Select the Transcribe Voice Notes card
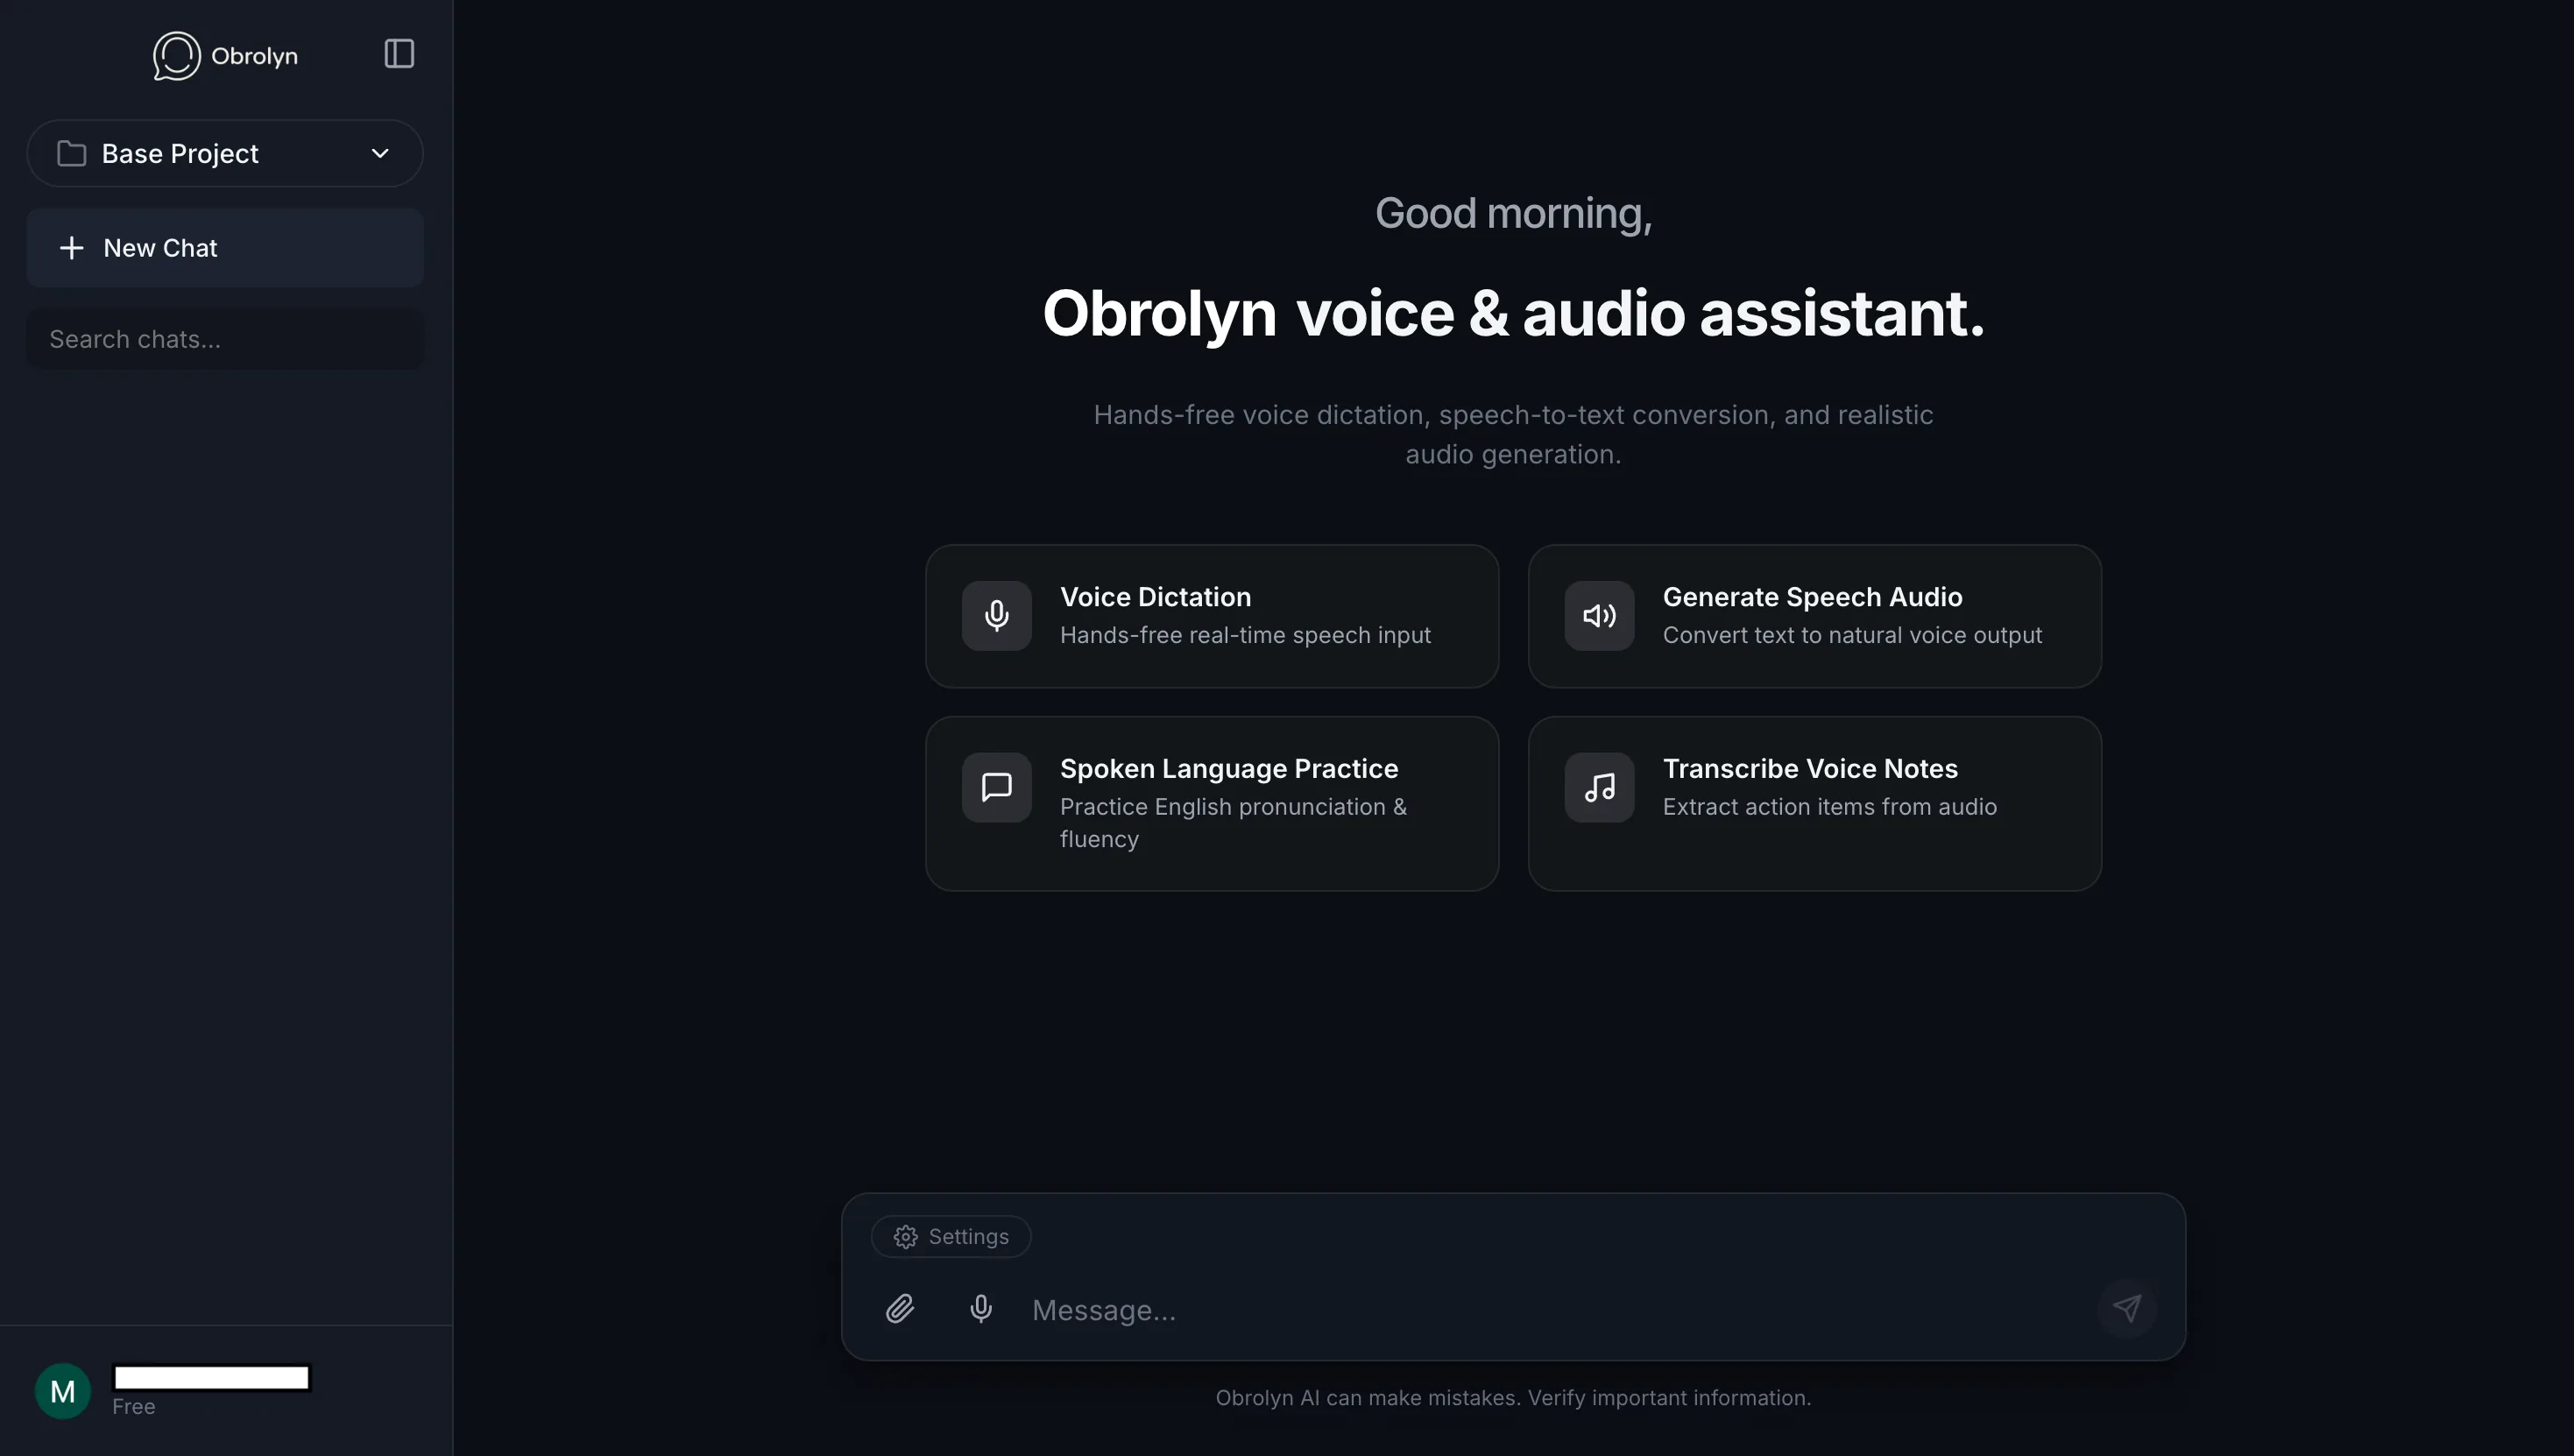Image resolution: width=2574 pixels, height=1456 pixels. point(1815,803)
